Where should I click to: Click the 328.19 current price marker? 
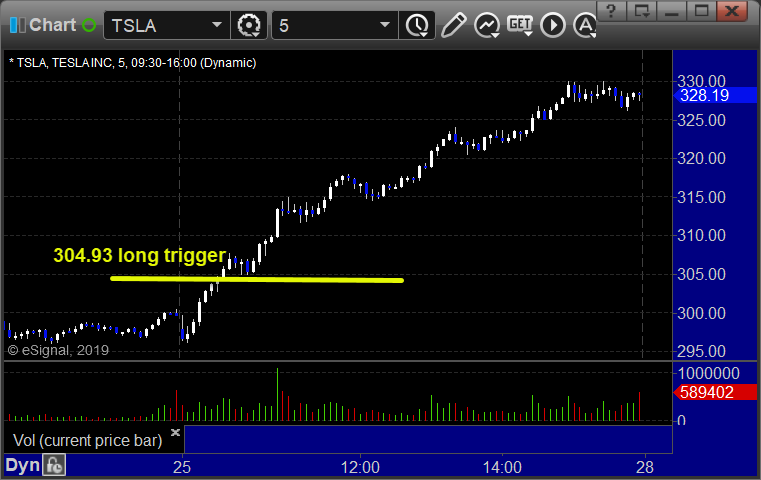pyautogui.click(x=715, y=96)
